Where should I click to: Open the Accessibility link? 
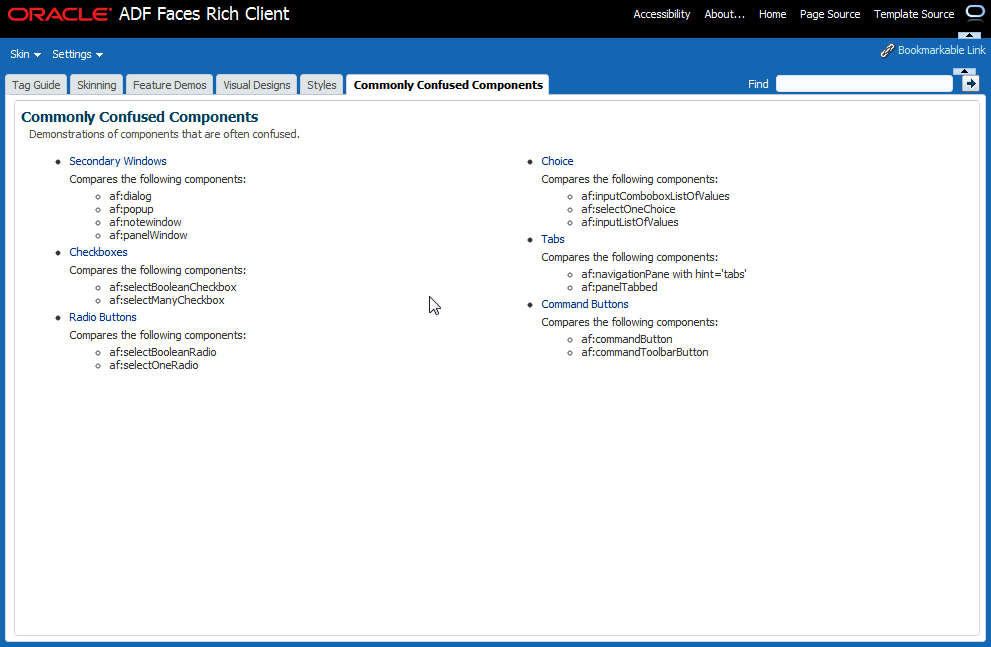click(x=662, y=14)
